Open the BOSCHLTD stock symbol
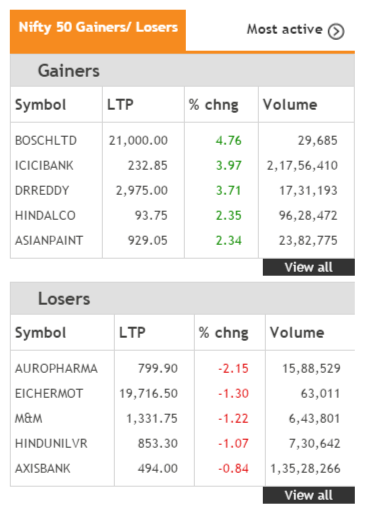365x522 pixels. click(x=46, y=141)
